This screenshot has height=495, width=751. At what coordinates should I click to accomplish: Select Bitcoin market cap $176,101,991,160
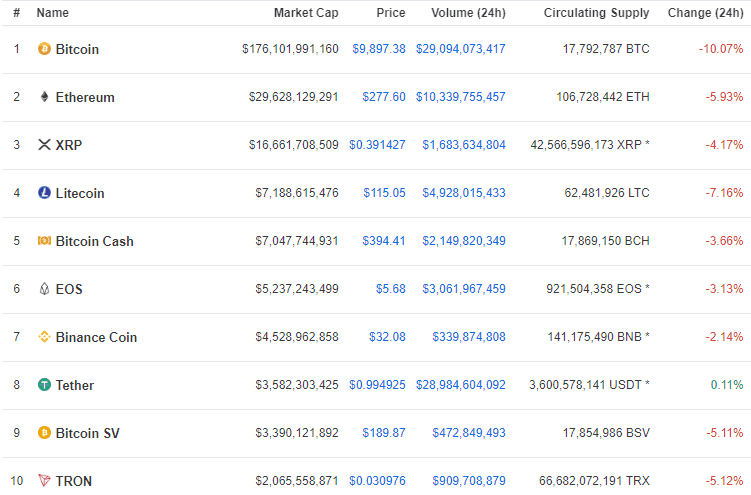pyautogui.click(x=290, y=49)
